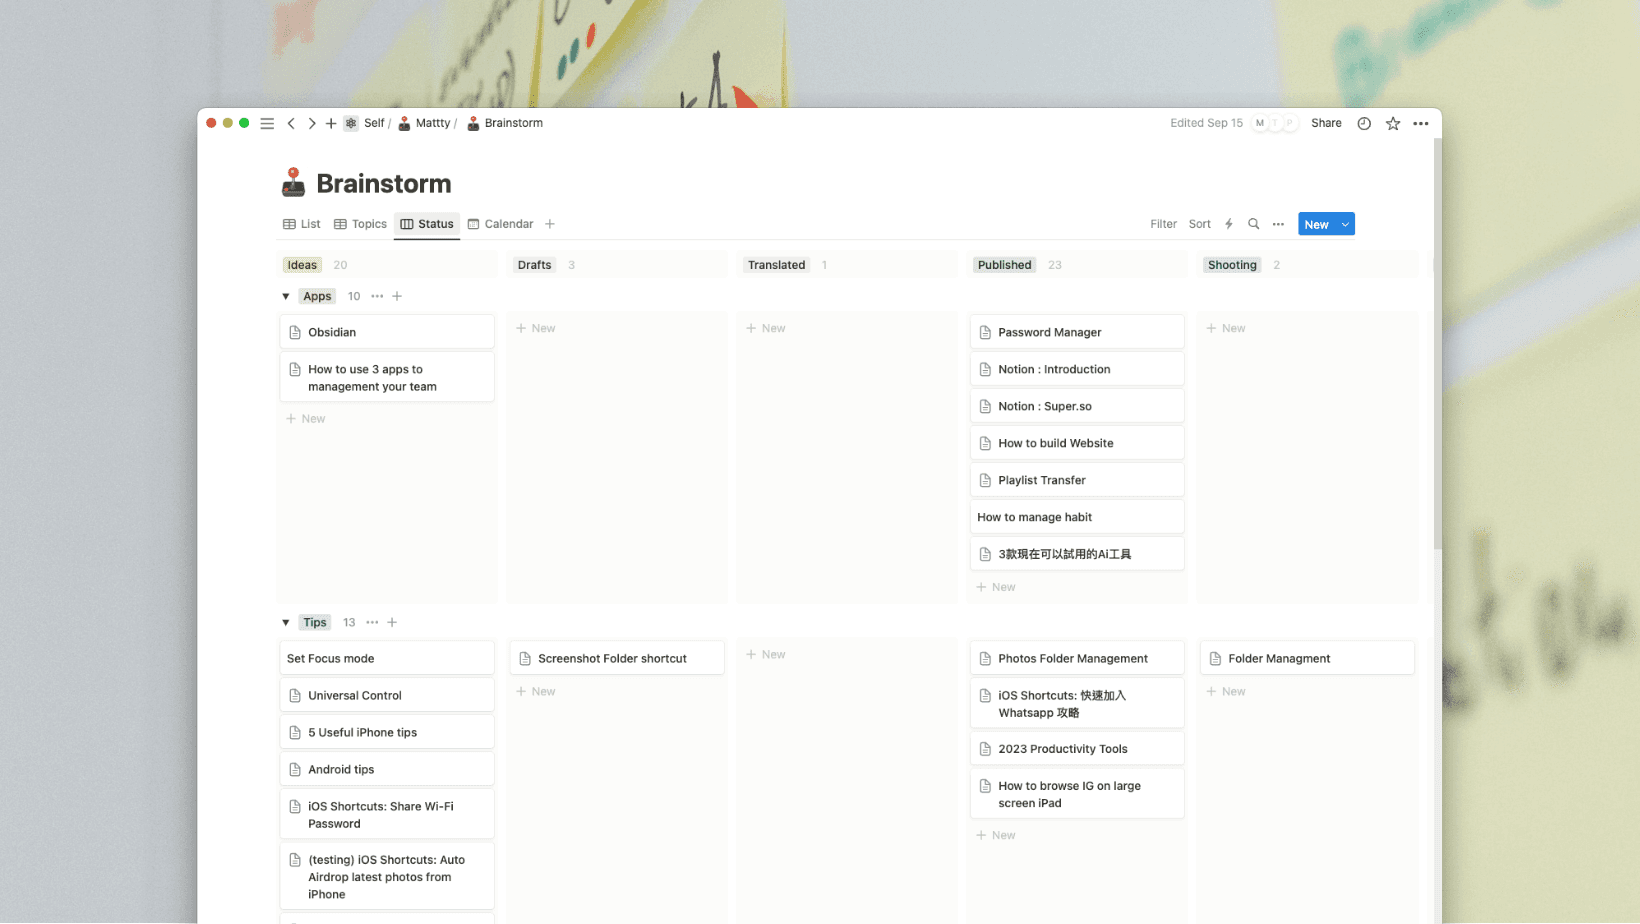Switch to the List view tab
Viewport: 1640px width, 924px height.
[x=302, y=224]
